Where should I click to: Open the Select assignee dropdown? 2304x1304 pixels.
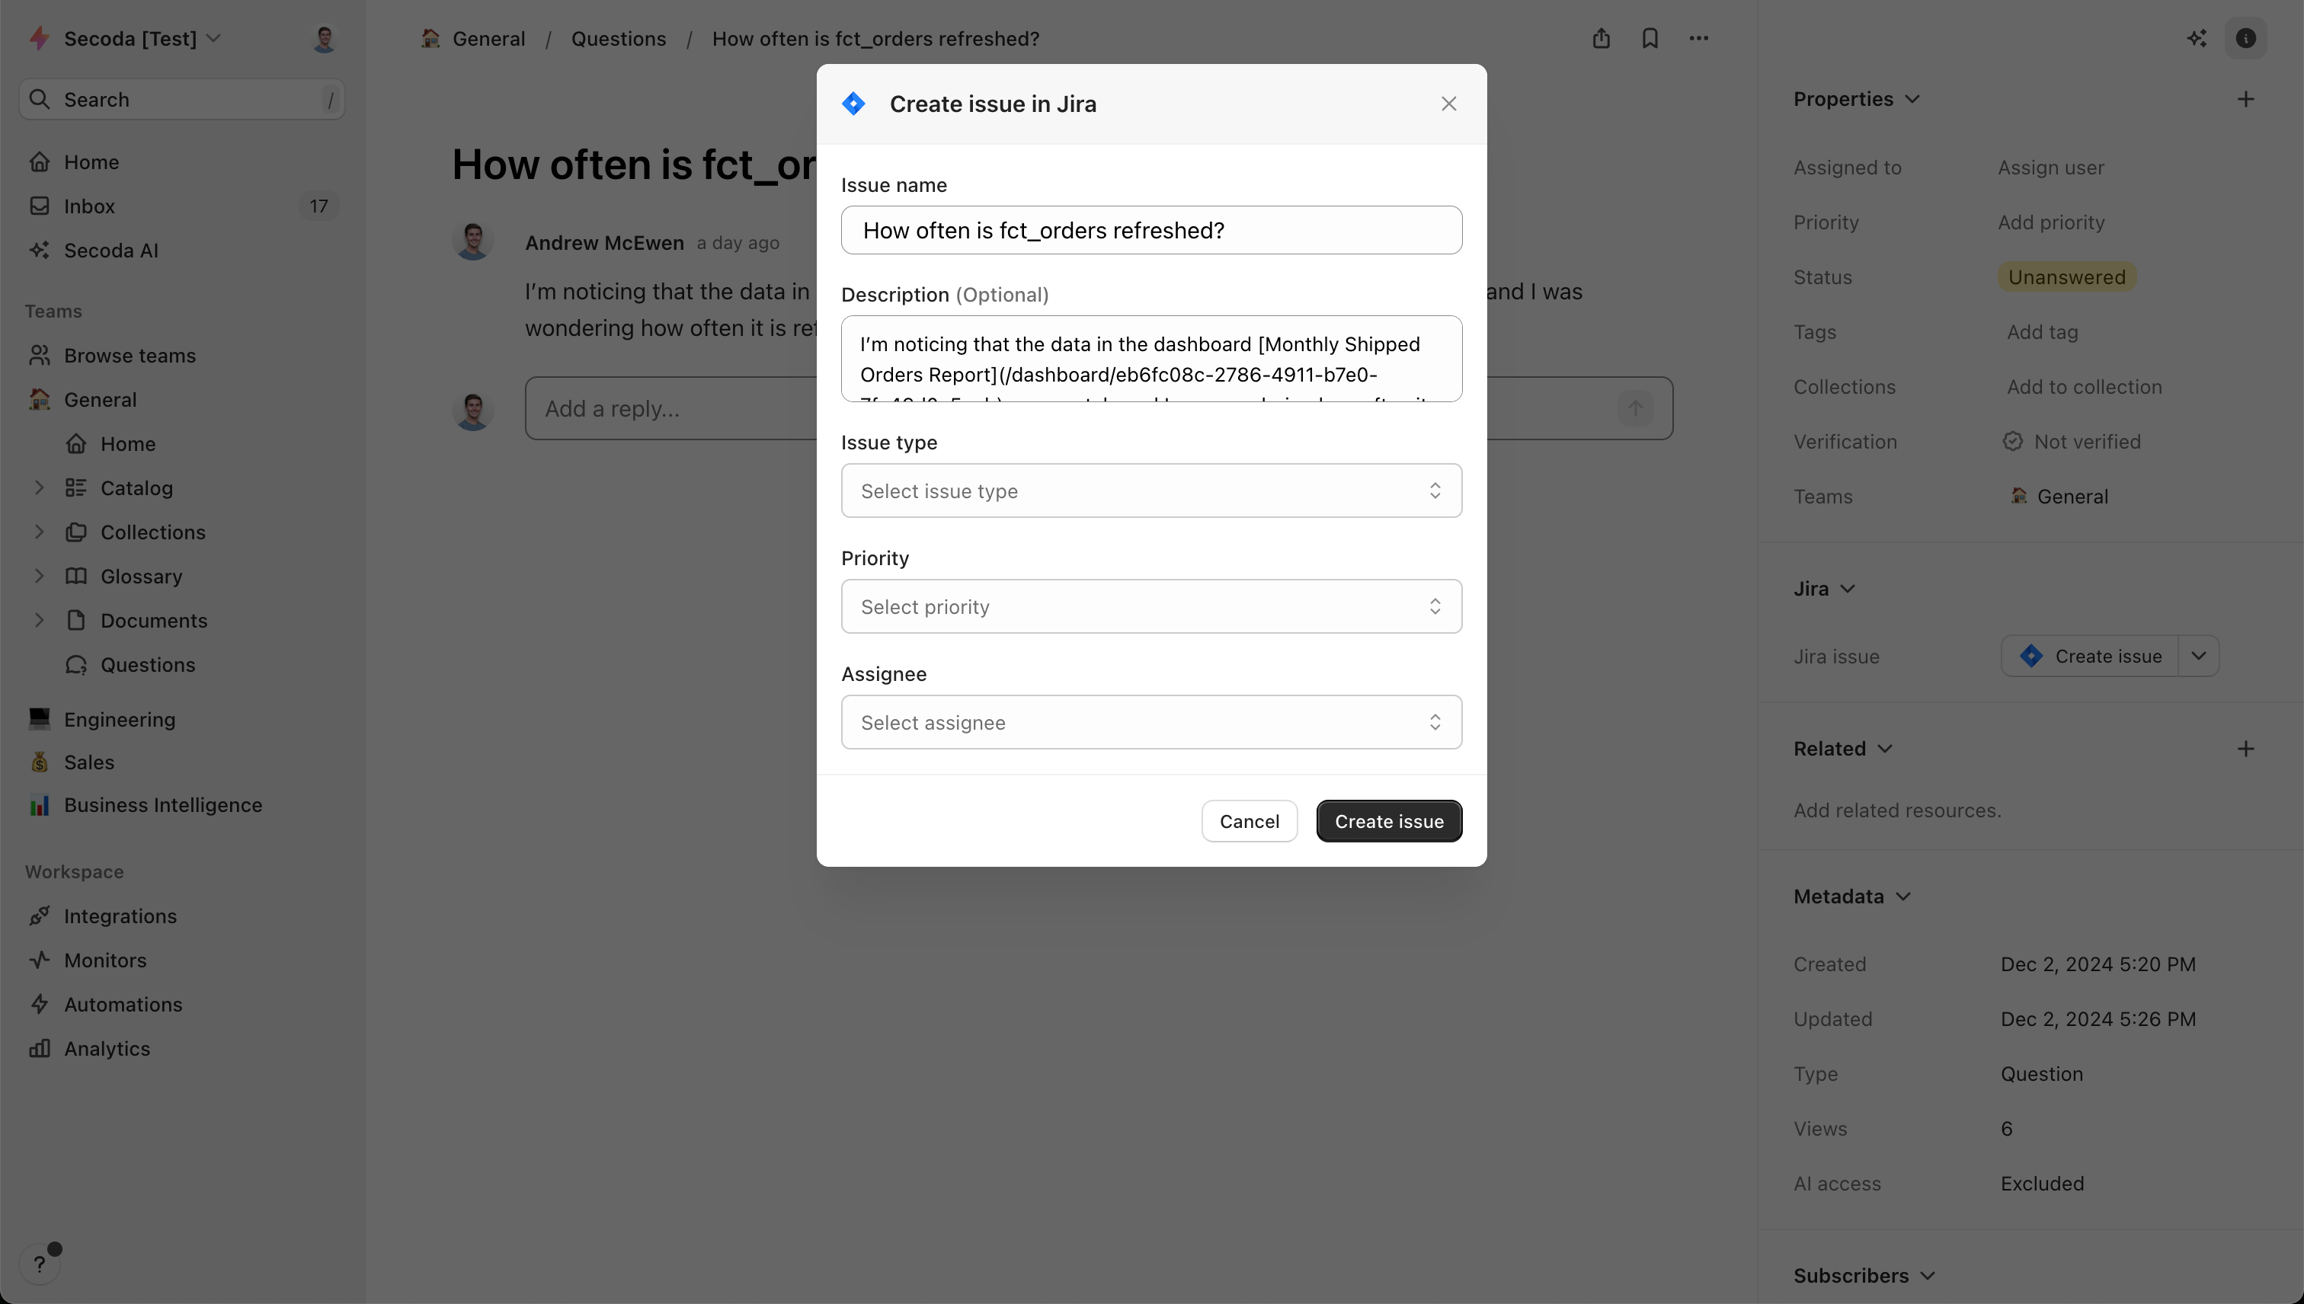[1151, 722]
